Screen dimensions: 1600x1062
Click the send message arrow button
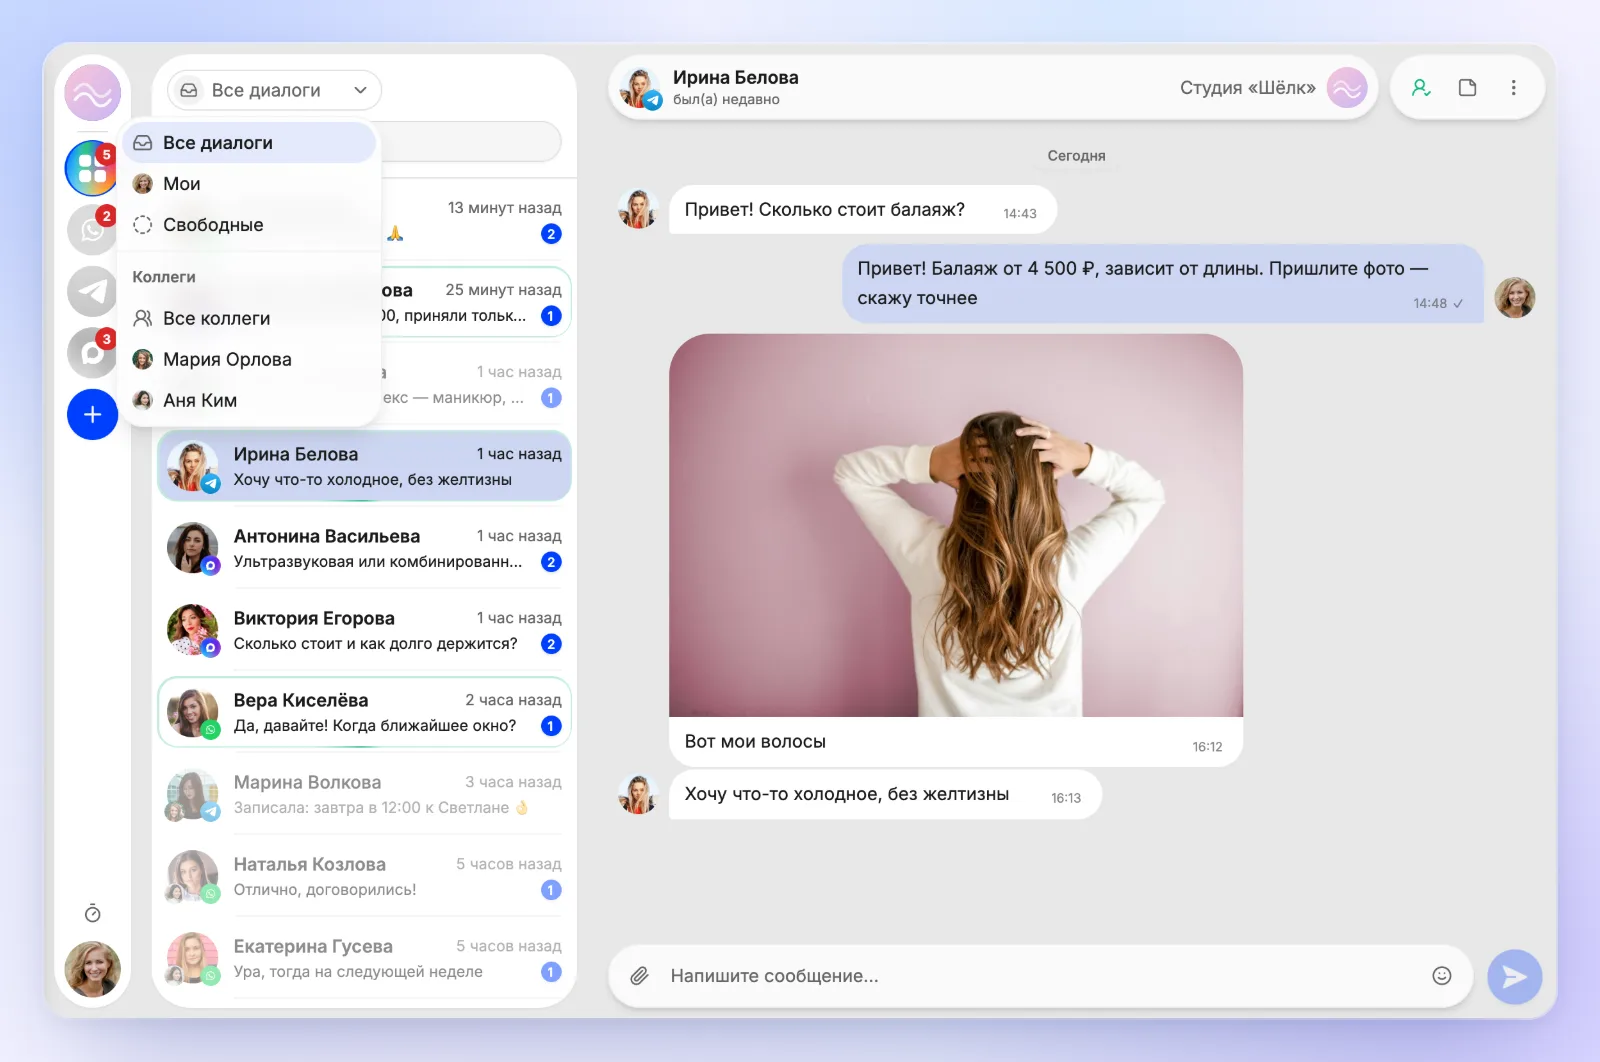(x=1514, y=976)
